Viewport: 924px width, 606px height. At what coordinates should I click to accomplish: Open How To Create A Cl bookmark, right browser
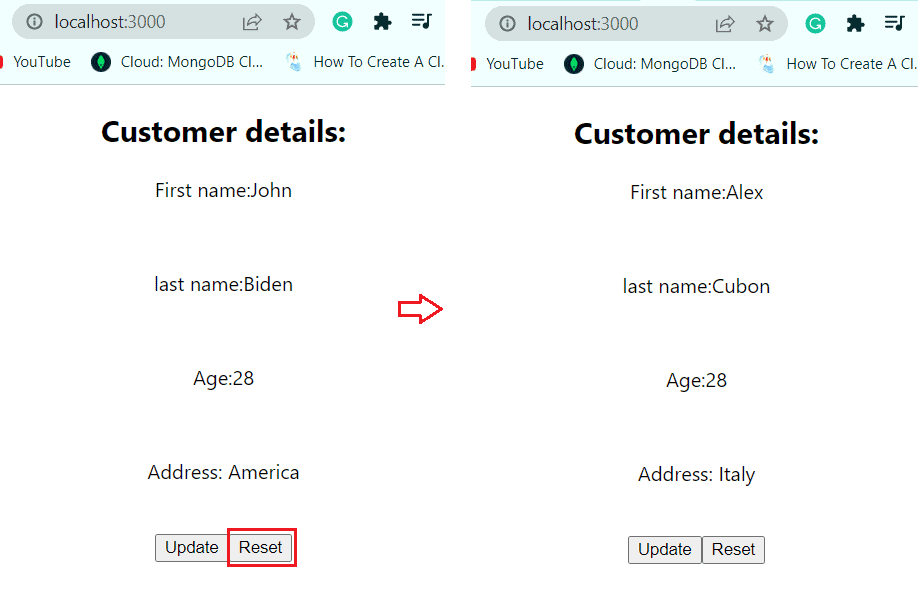pos(852,64)
